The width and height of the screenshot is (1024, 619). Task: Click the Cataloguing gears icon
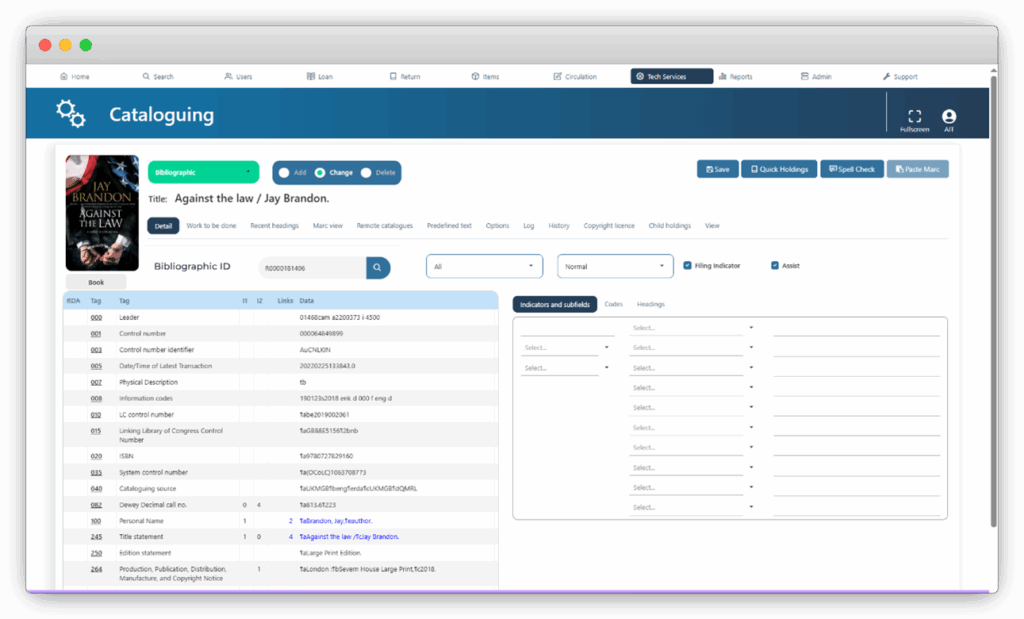(x=71, y=114)
